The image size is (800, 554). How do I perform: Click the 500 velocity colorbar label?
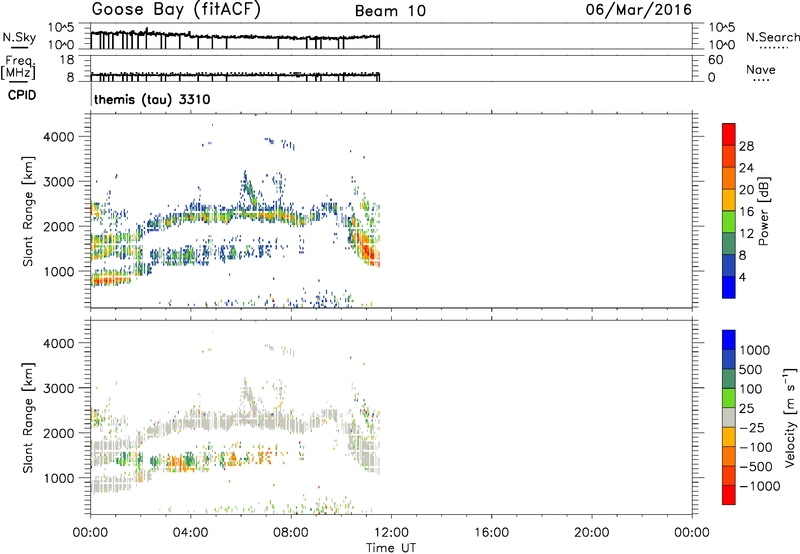(x=751, y=370)
